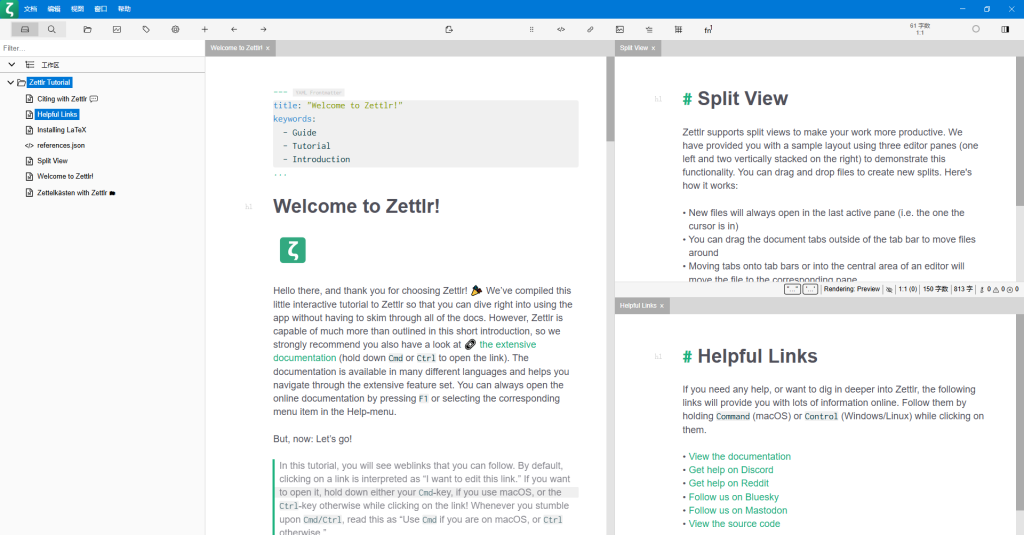This screenshot has height=535, width=1024.
Task: Insert an image via picture icon
Action: 620,29
